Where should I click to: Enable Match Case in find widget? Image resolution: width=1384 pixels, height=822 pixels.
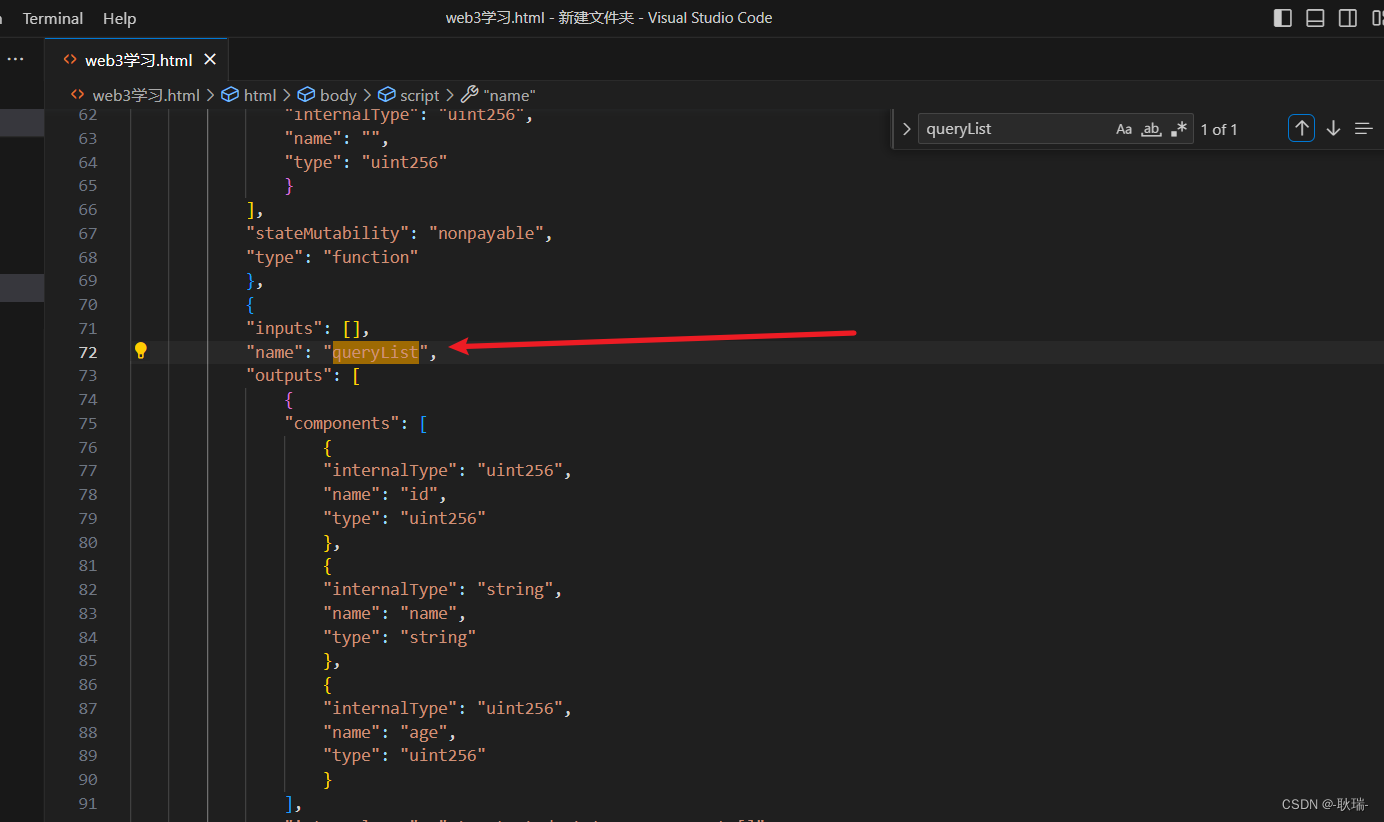point(1124,129)
